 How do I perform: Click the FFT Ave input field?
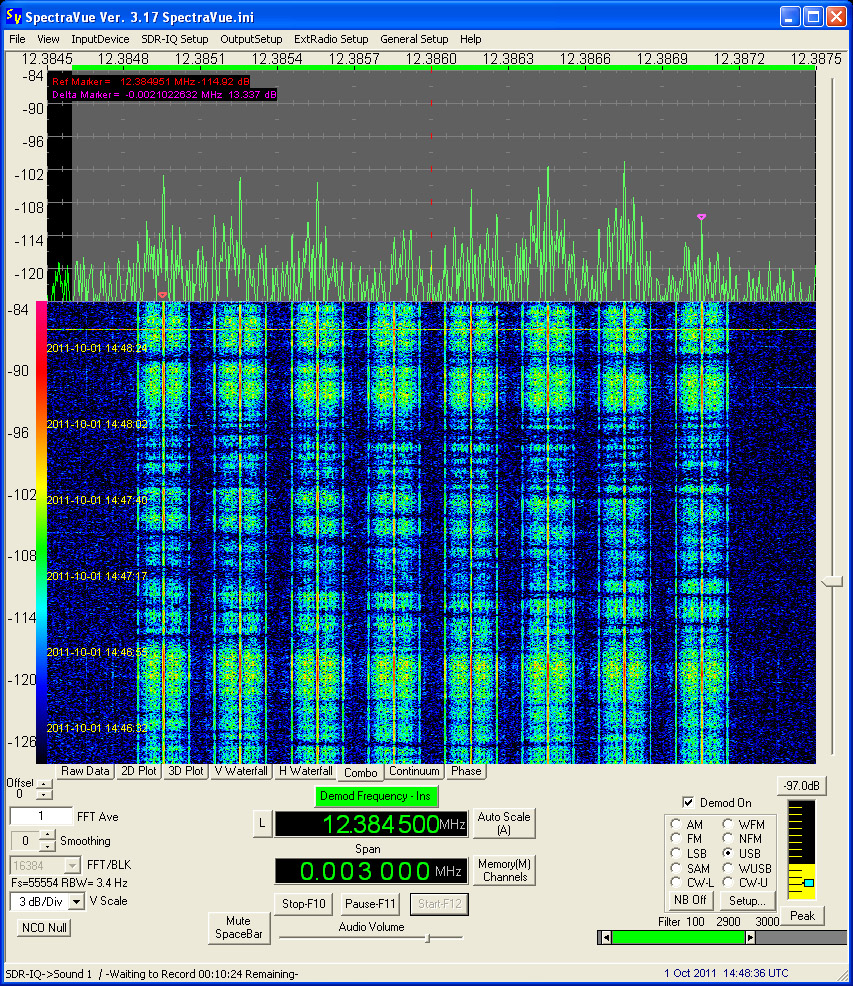[41, 816]
